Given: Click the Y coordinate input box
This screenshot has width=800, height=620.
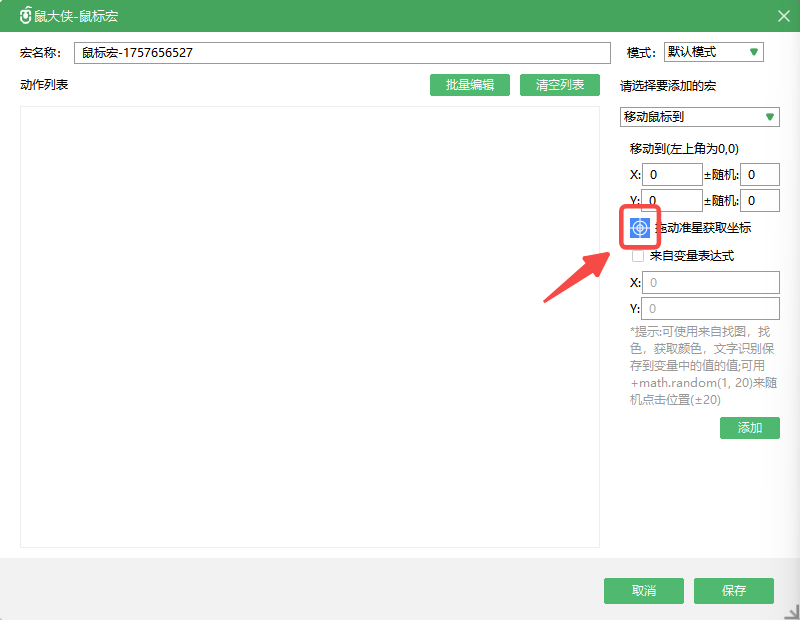Looking at the screenshot, I should coord(671,201).
